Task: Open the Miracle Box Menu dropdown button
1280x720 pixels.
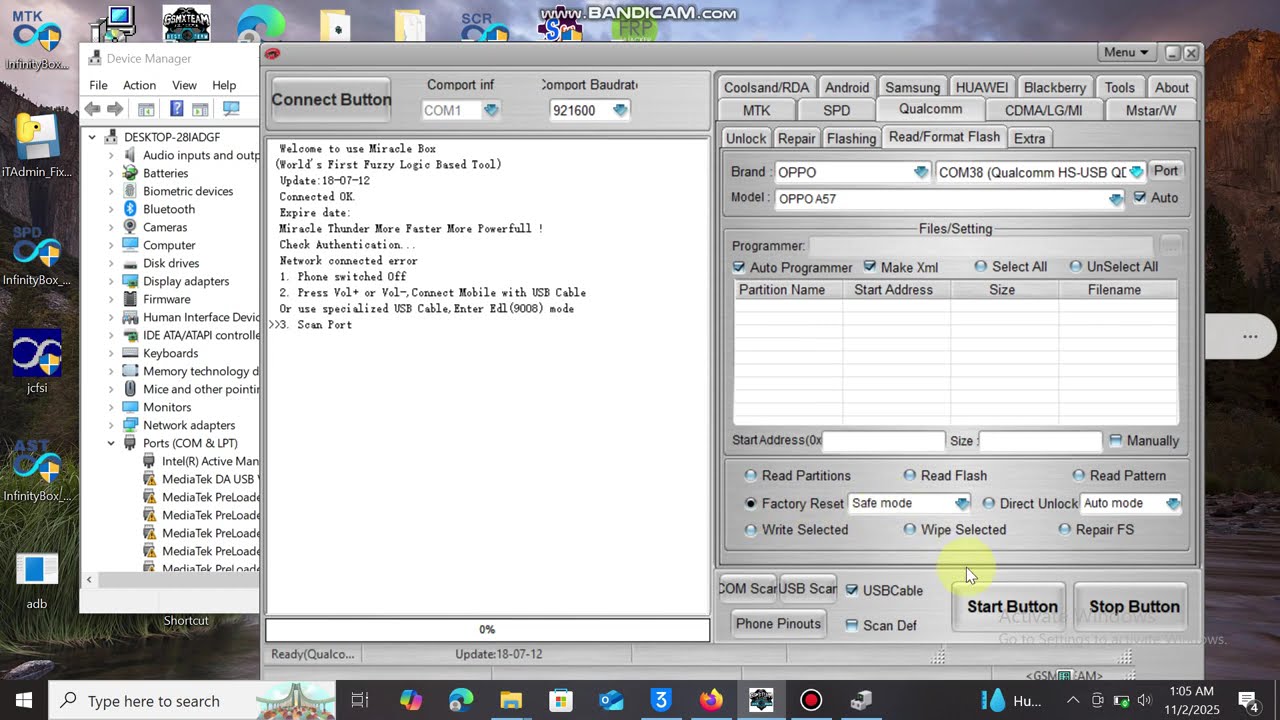Action: pyautogui.click(x=1127, y=52)
